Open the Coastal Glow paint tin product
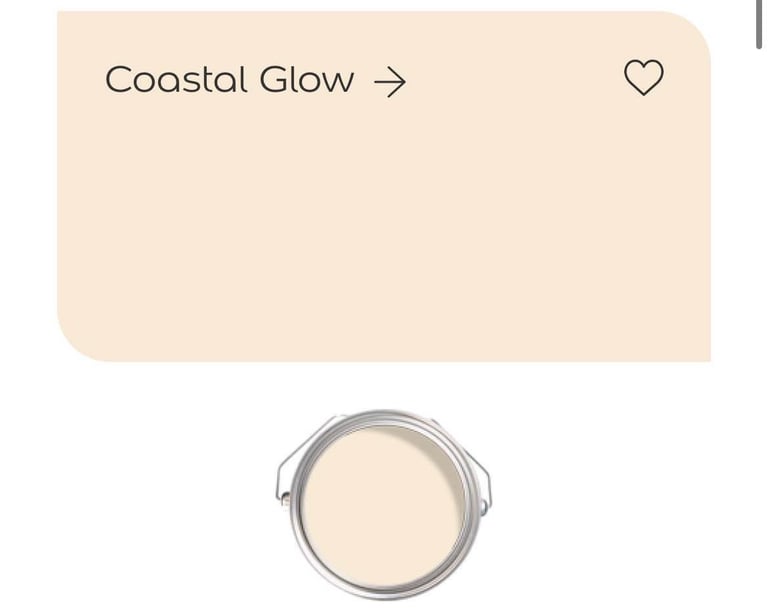768x611 pixels. click(384, 505)
